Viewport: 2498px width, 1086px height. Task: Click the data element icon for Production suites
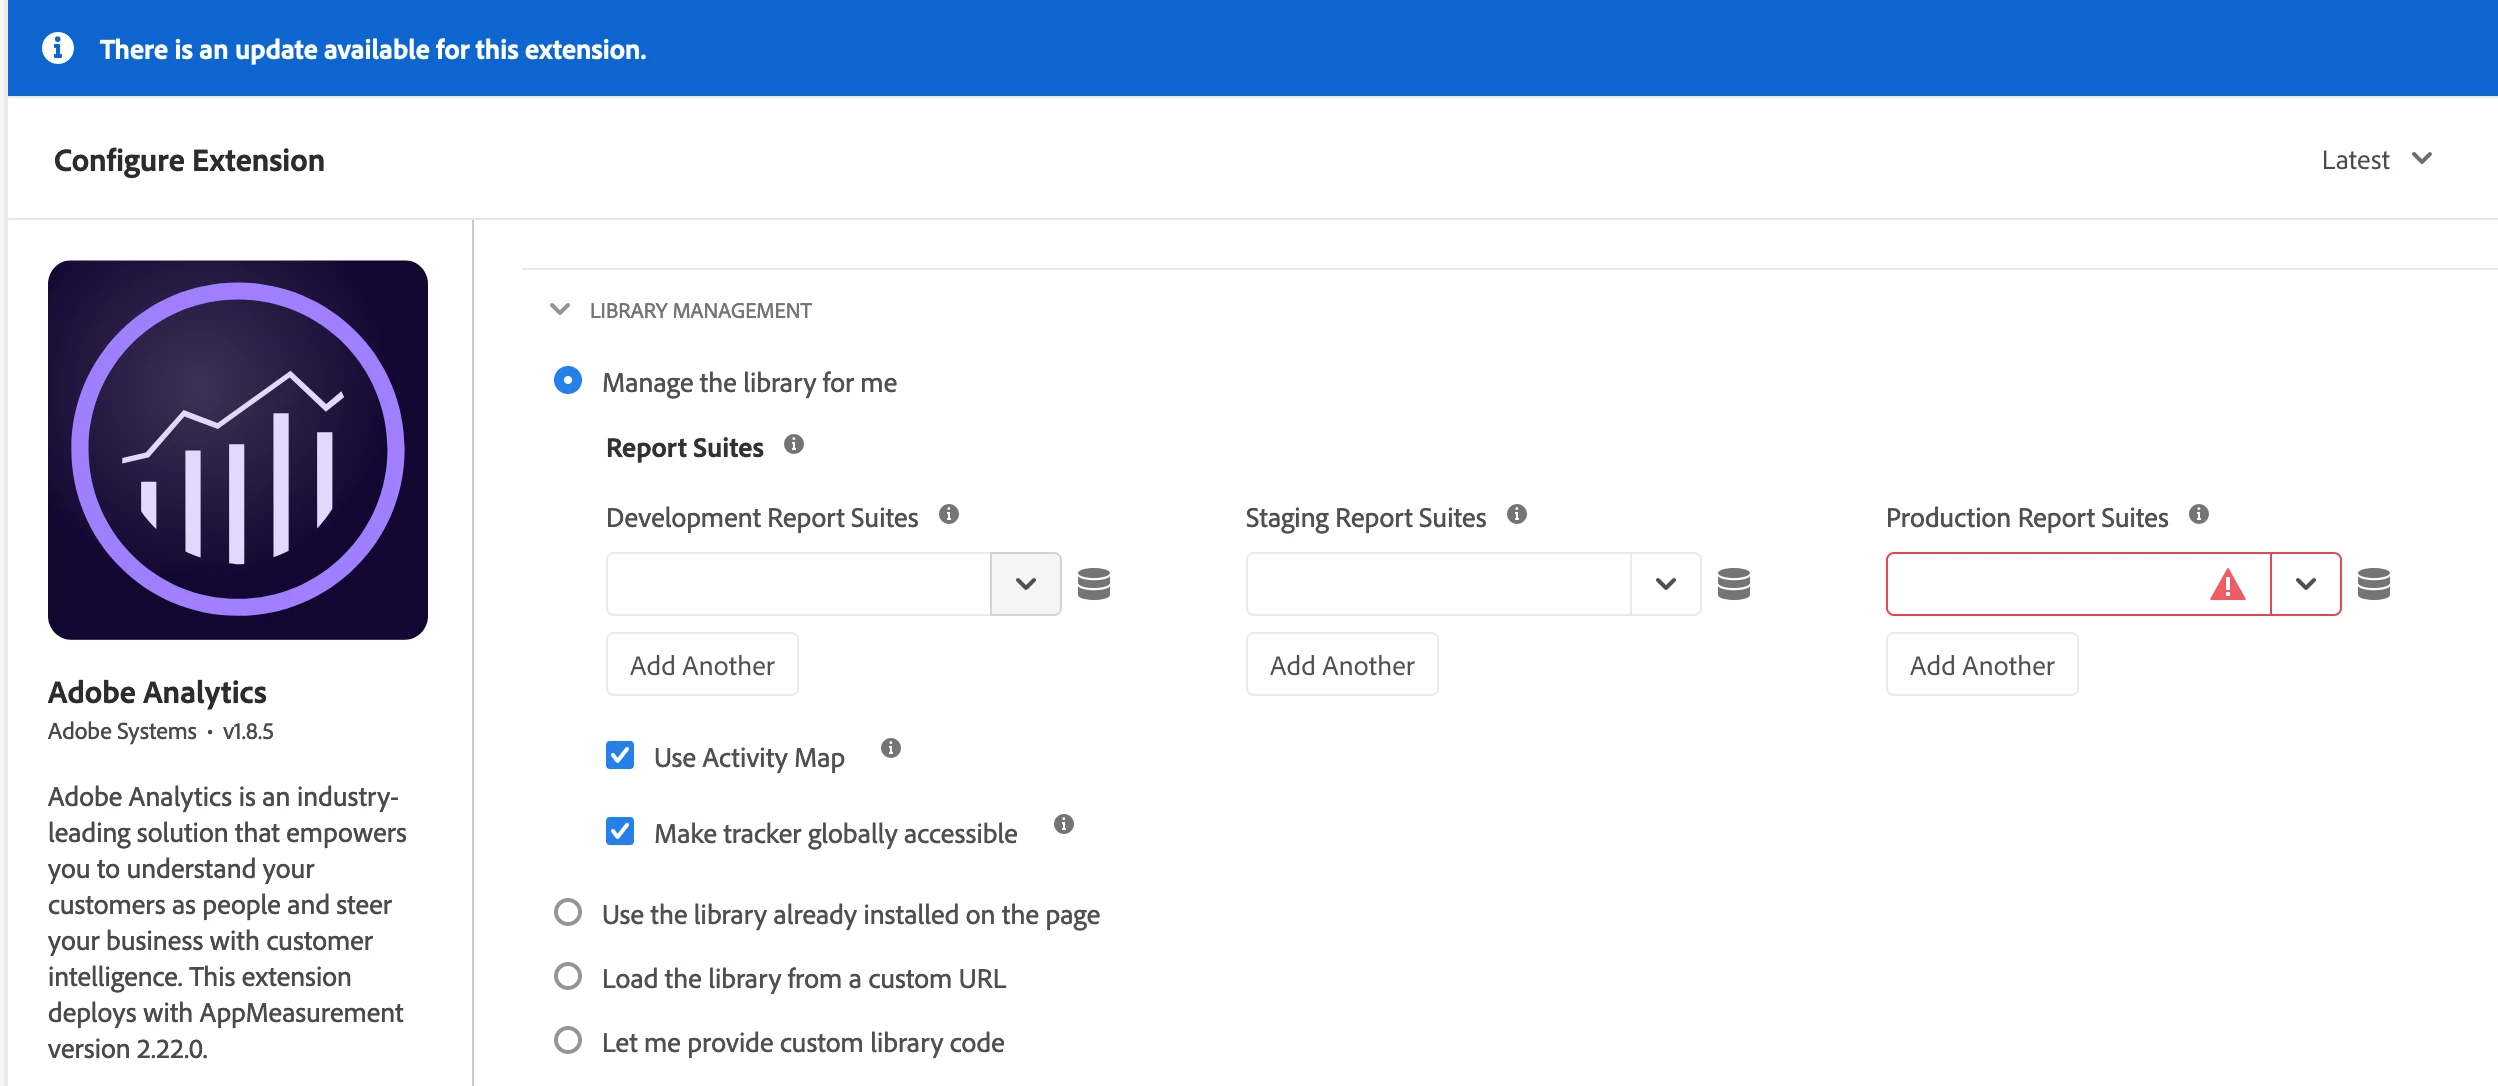click(x=2374, y=583)
